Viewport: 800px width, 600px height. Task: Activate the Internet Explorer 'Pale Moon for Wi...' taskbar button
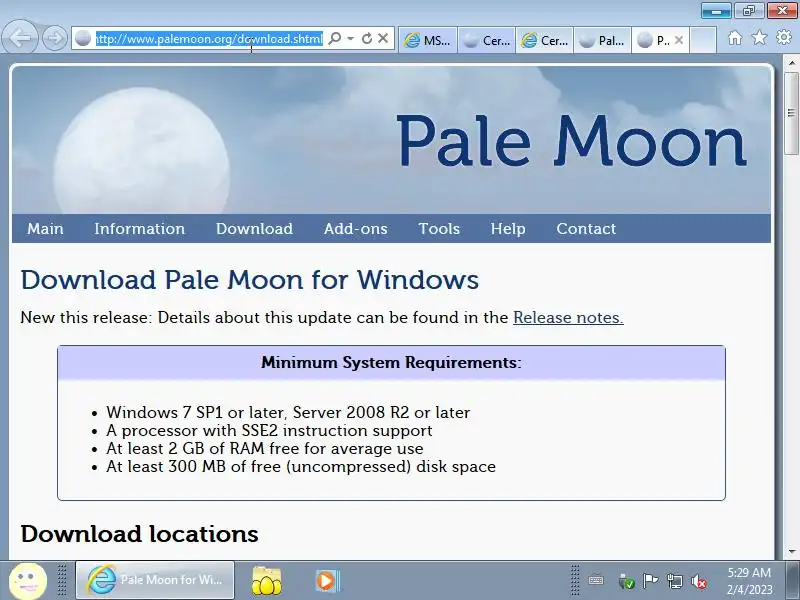[155, 580]
